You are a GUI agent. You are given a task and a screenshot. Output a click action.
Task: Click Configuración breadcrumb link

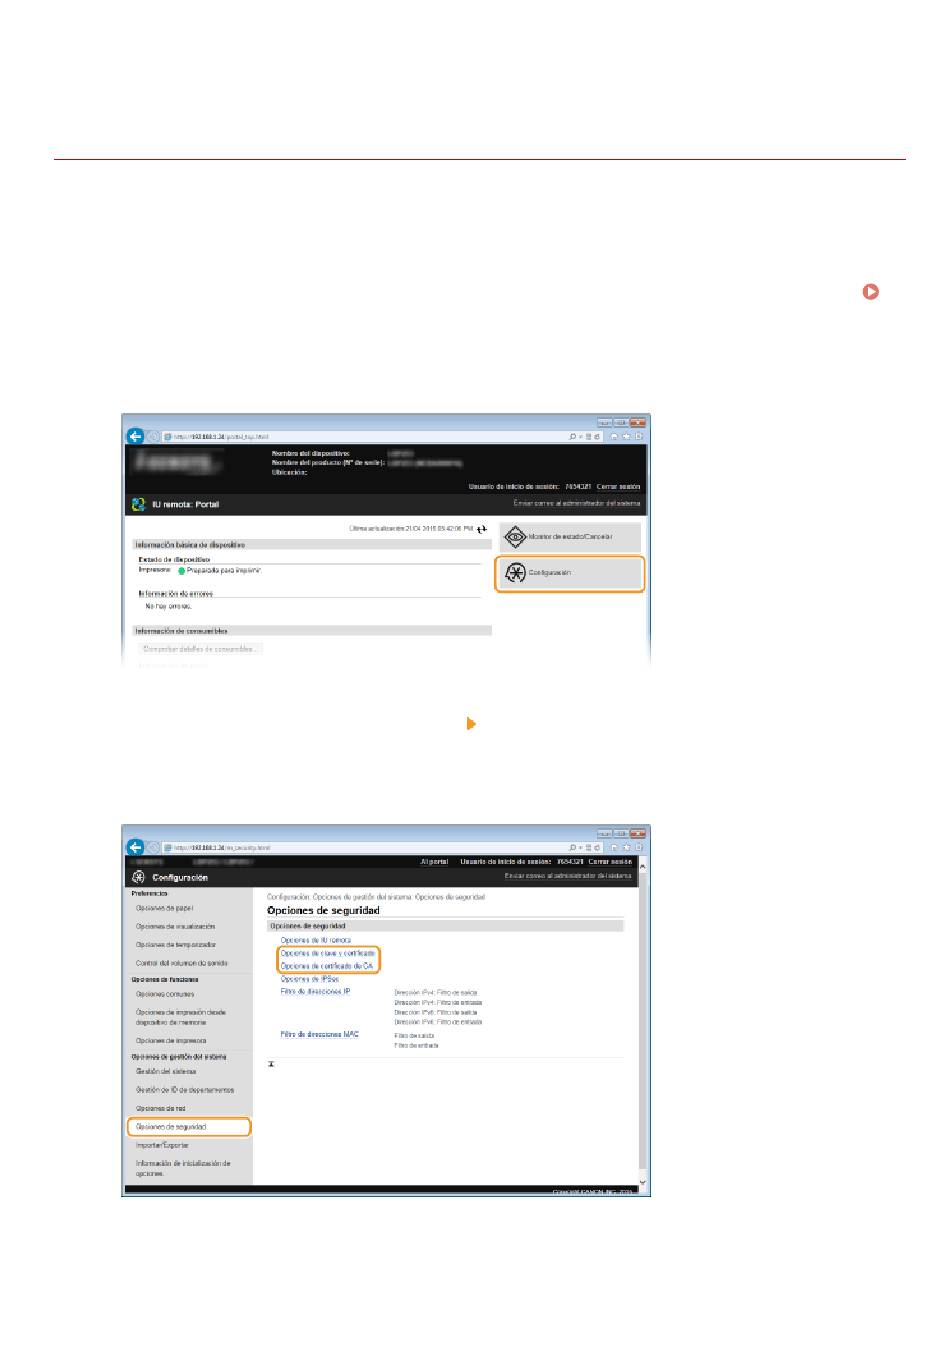coord(288,897)
